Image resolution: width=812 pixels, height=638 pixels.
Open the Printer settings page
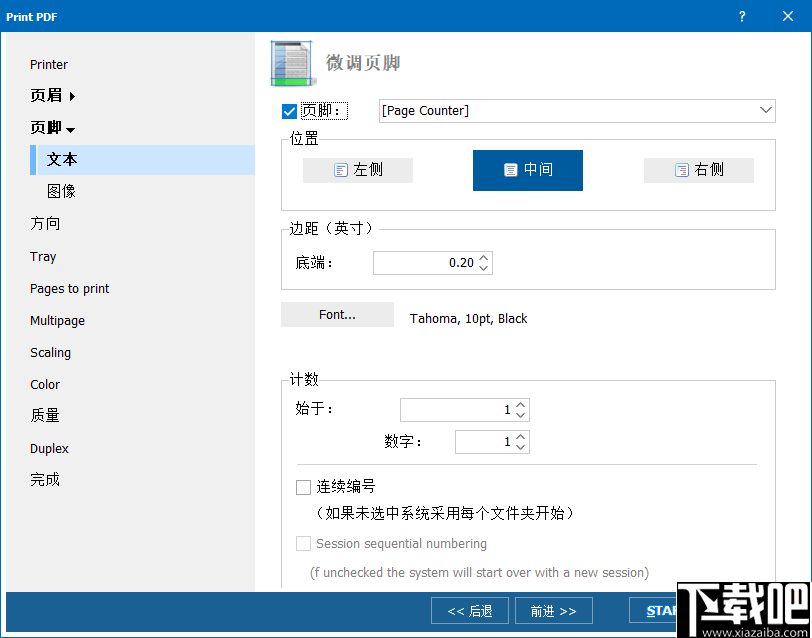49,64
